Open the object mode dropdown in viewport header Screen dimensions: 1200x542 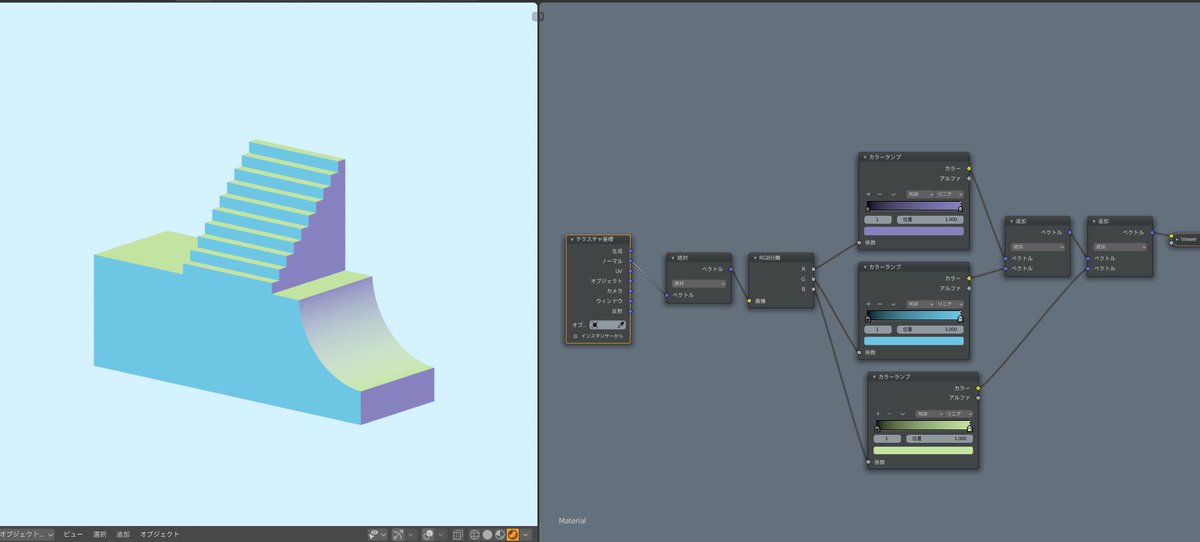click(x=27, y=535)
